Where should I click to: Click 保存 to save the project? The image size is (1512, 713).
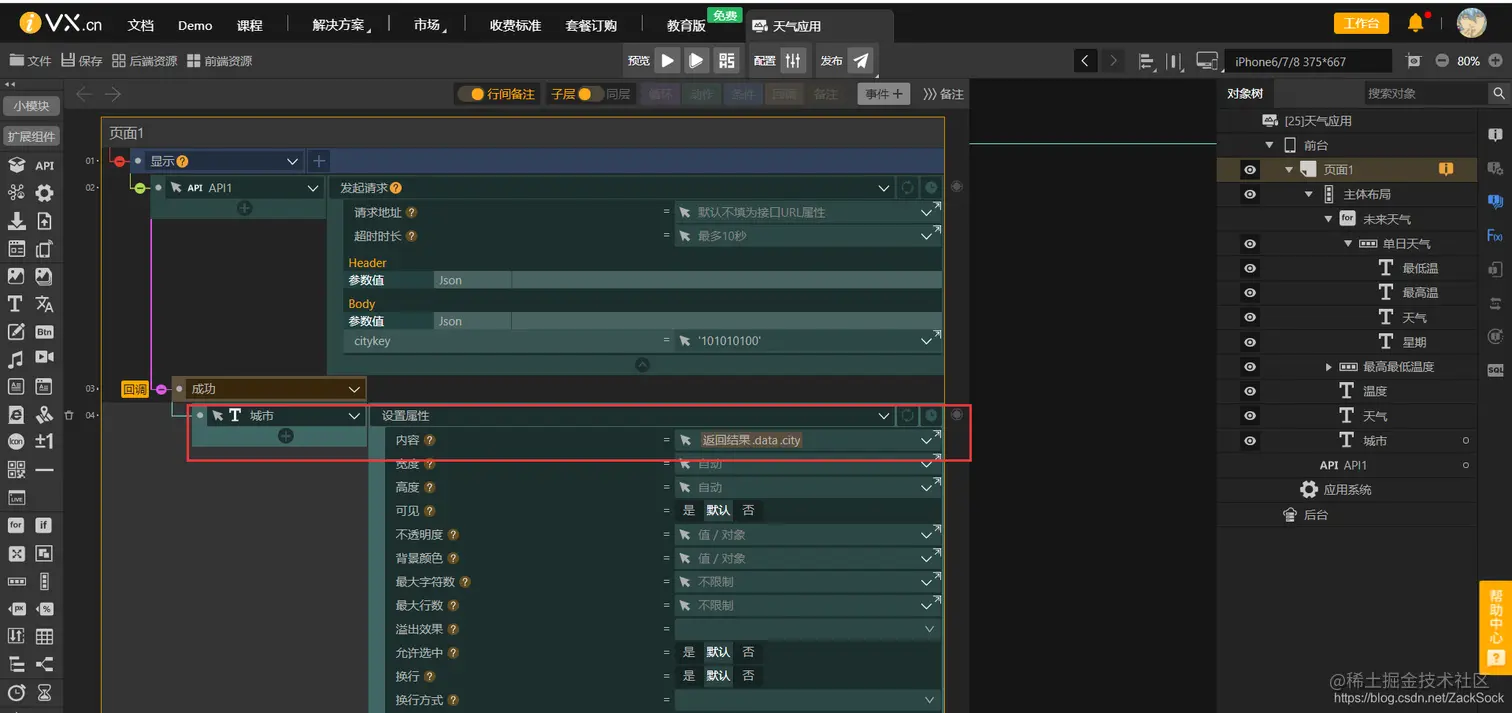pyautogui.click(x=82, y=61)
